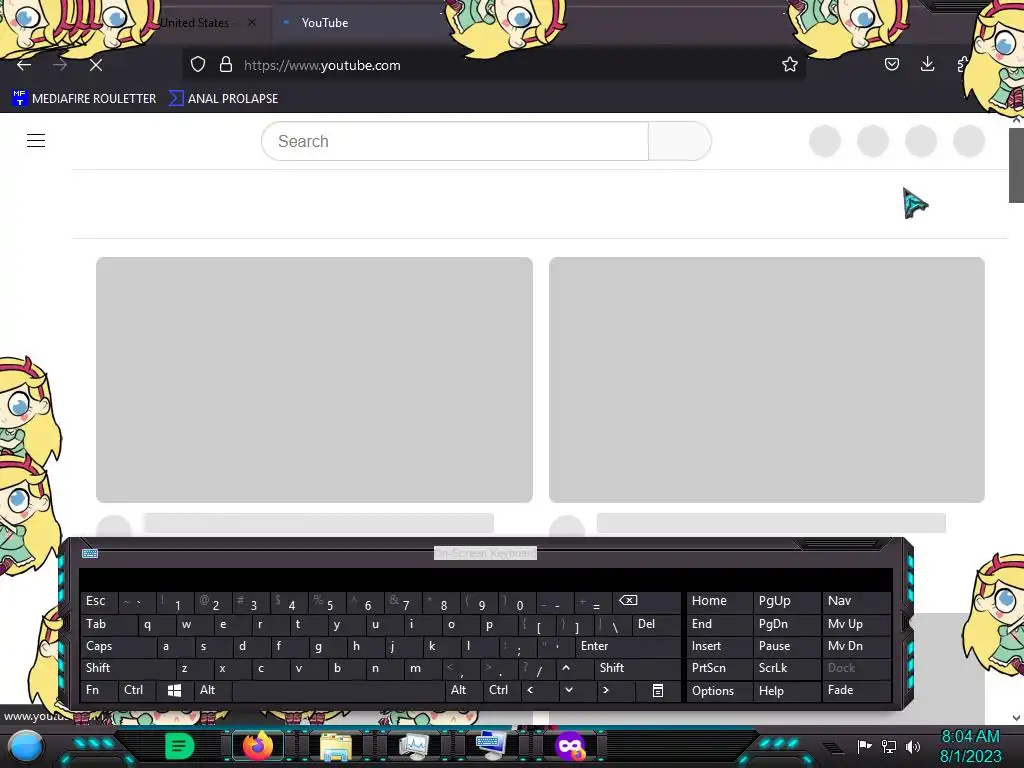Switch to the United States tab
Screen dimensions: 1024x768
[x=195, y=23]
